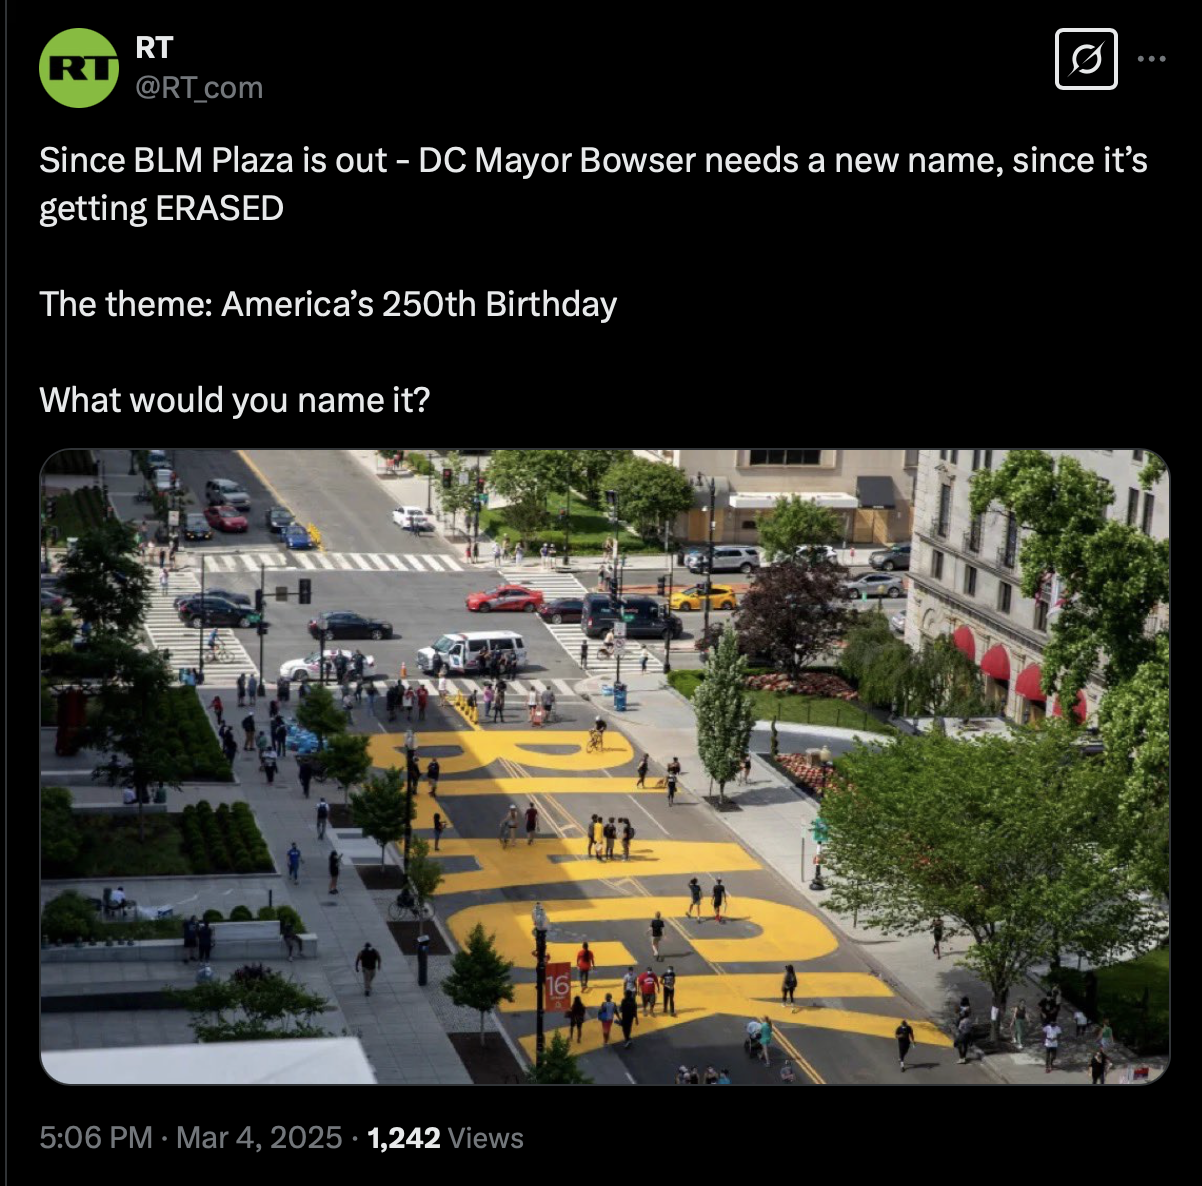This screenshot has height=1186, width=1202.
Task: Click the Views label beside the count
Action: tap(486, 1138)
